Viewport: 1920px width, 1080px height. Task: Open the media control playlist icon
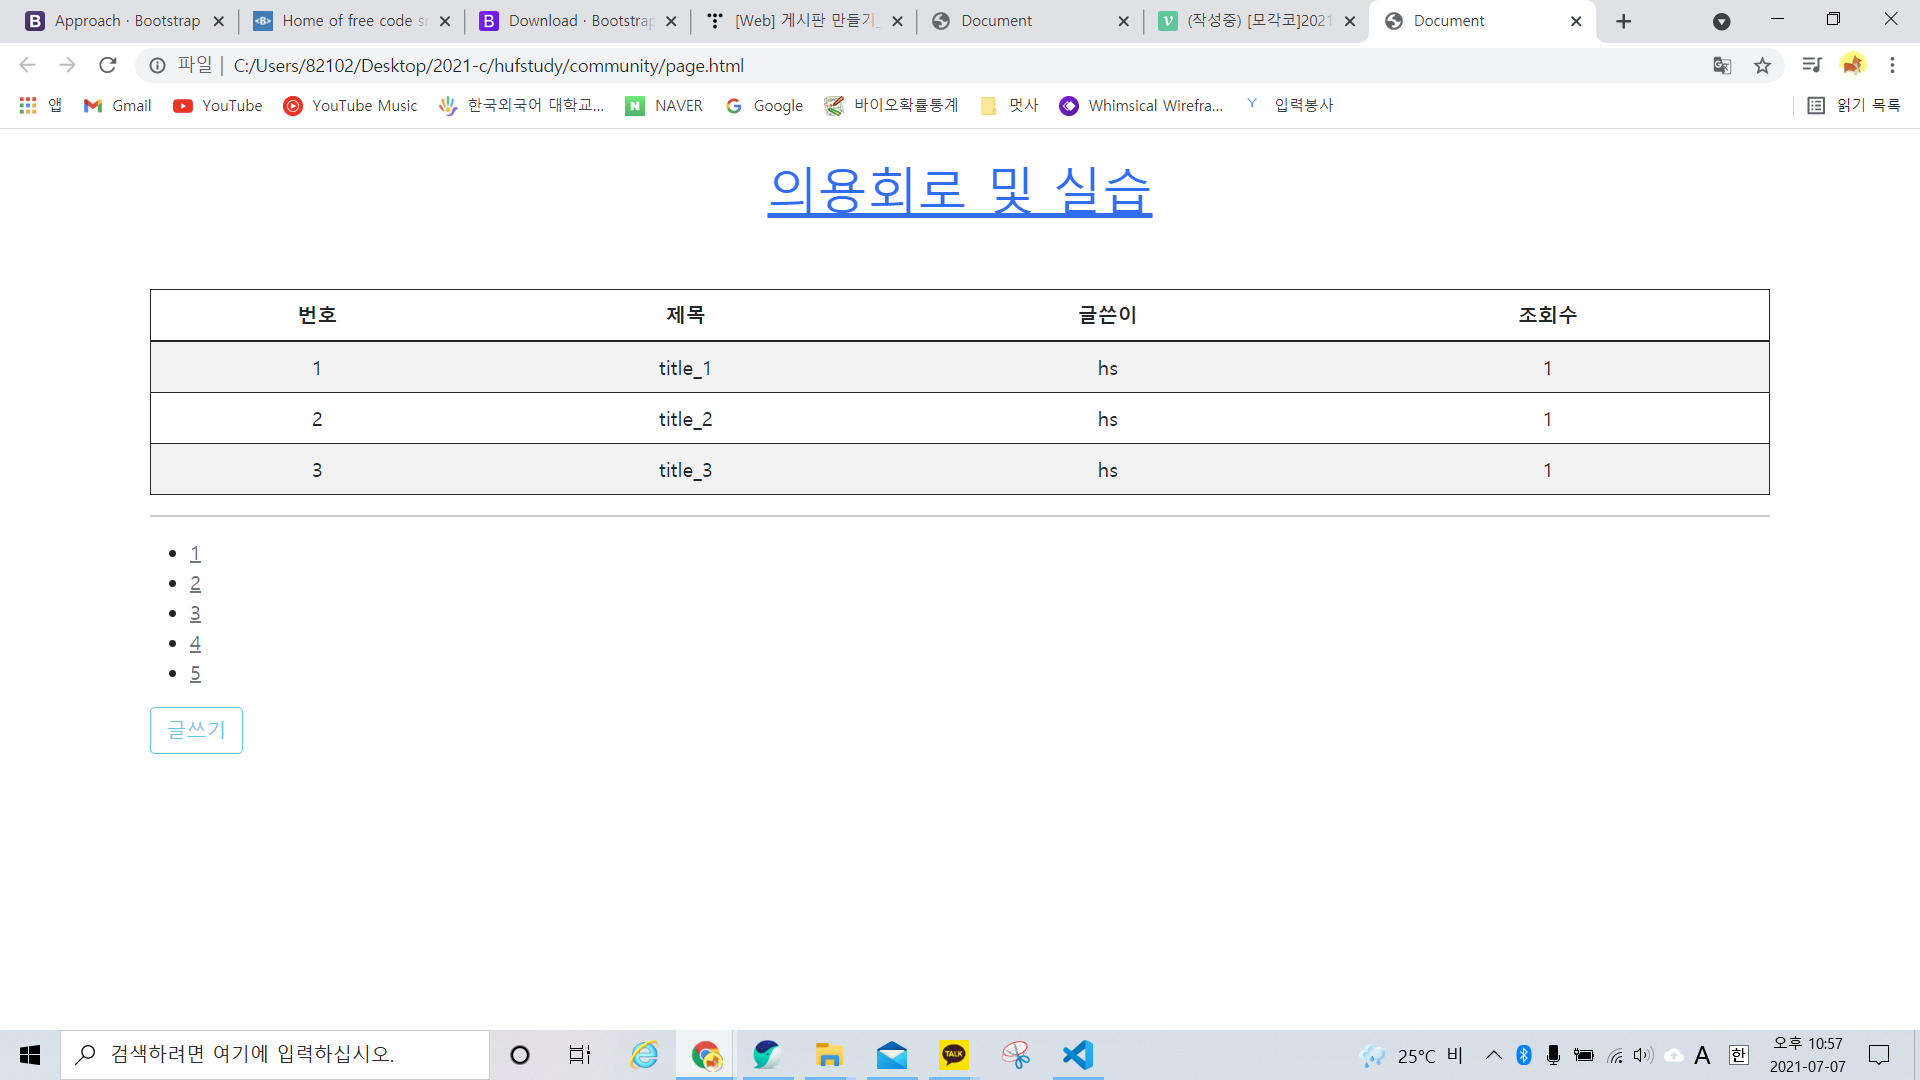coord(1811,66)
